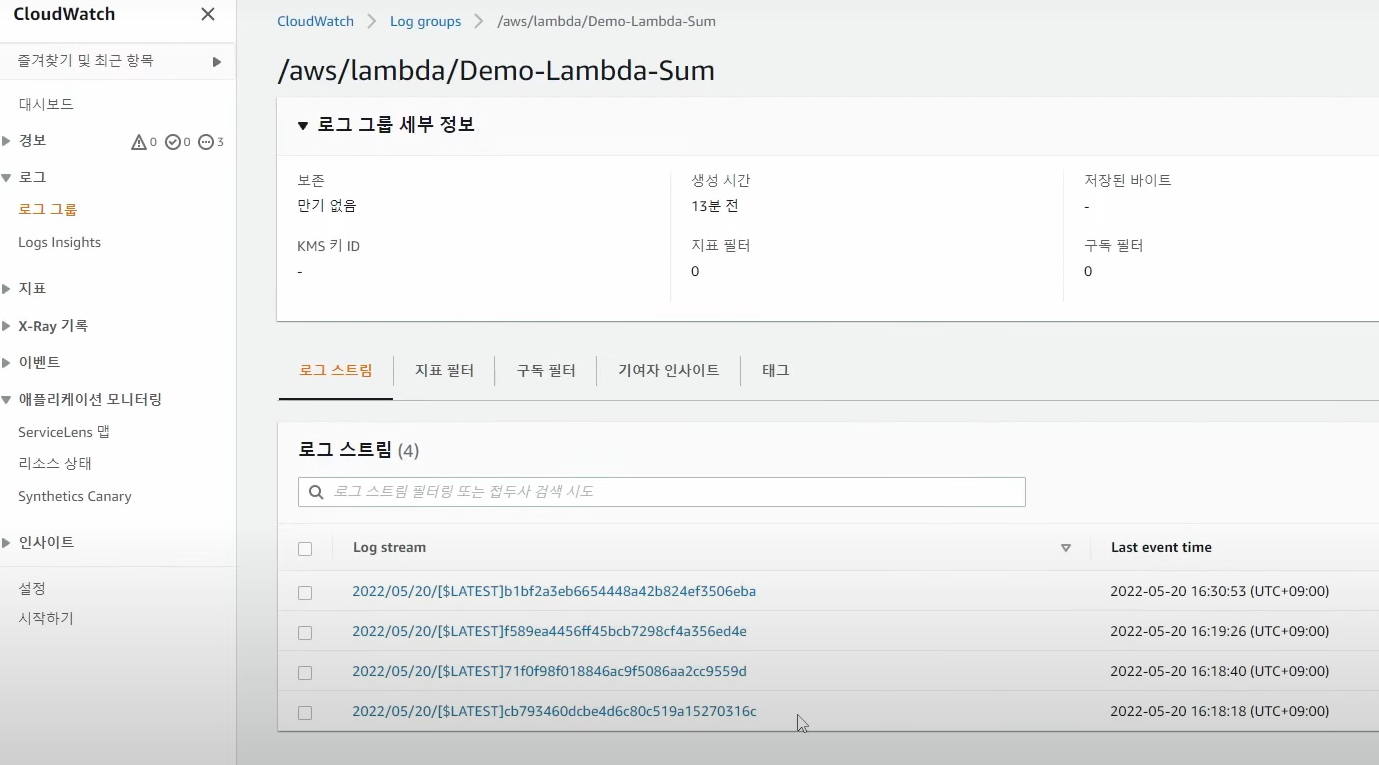Open log stream ending in b824ef3506eba
1379x765 pixels.
click(554, 591)
